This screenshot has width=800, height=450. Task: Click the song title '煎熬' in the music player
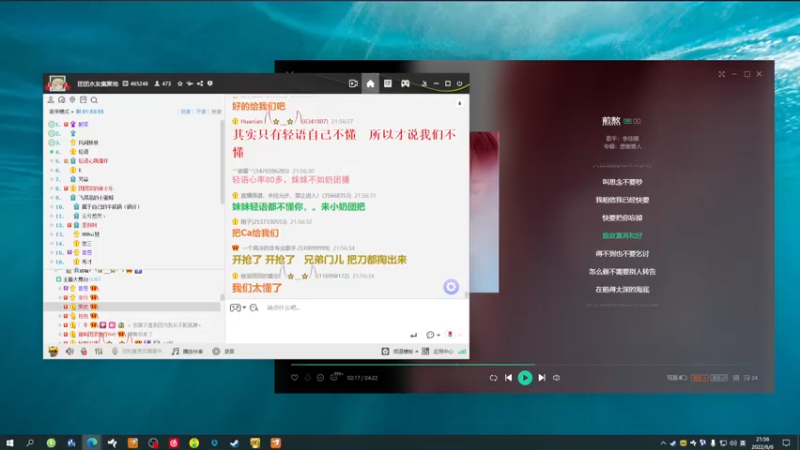611,121
